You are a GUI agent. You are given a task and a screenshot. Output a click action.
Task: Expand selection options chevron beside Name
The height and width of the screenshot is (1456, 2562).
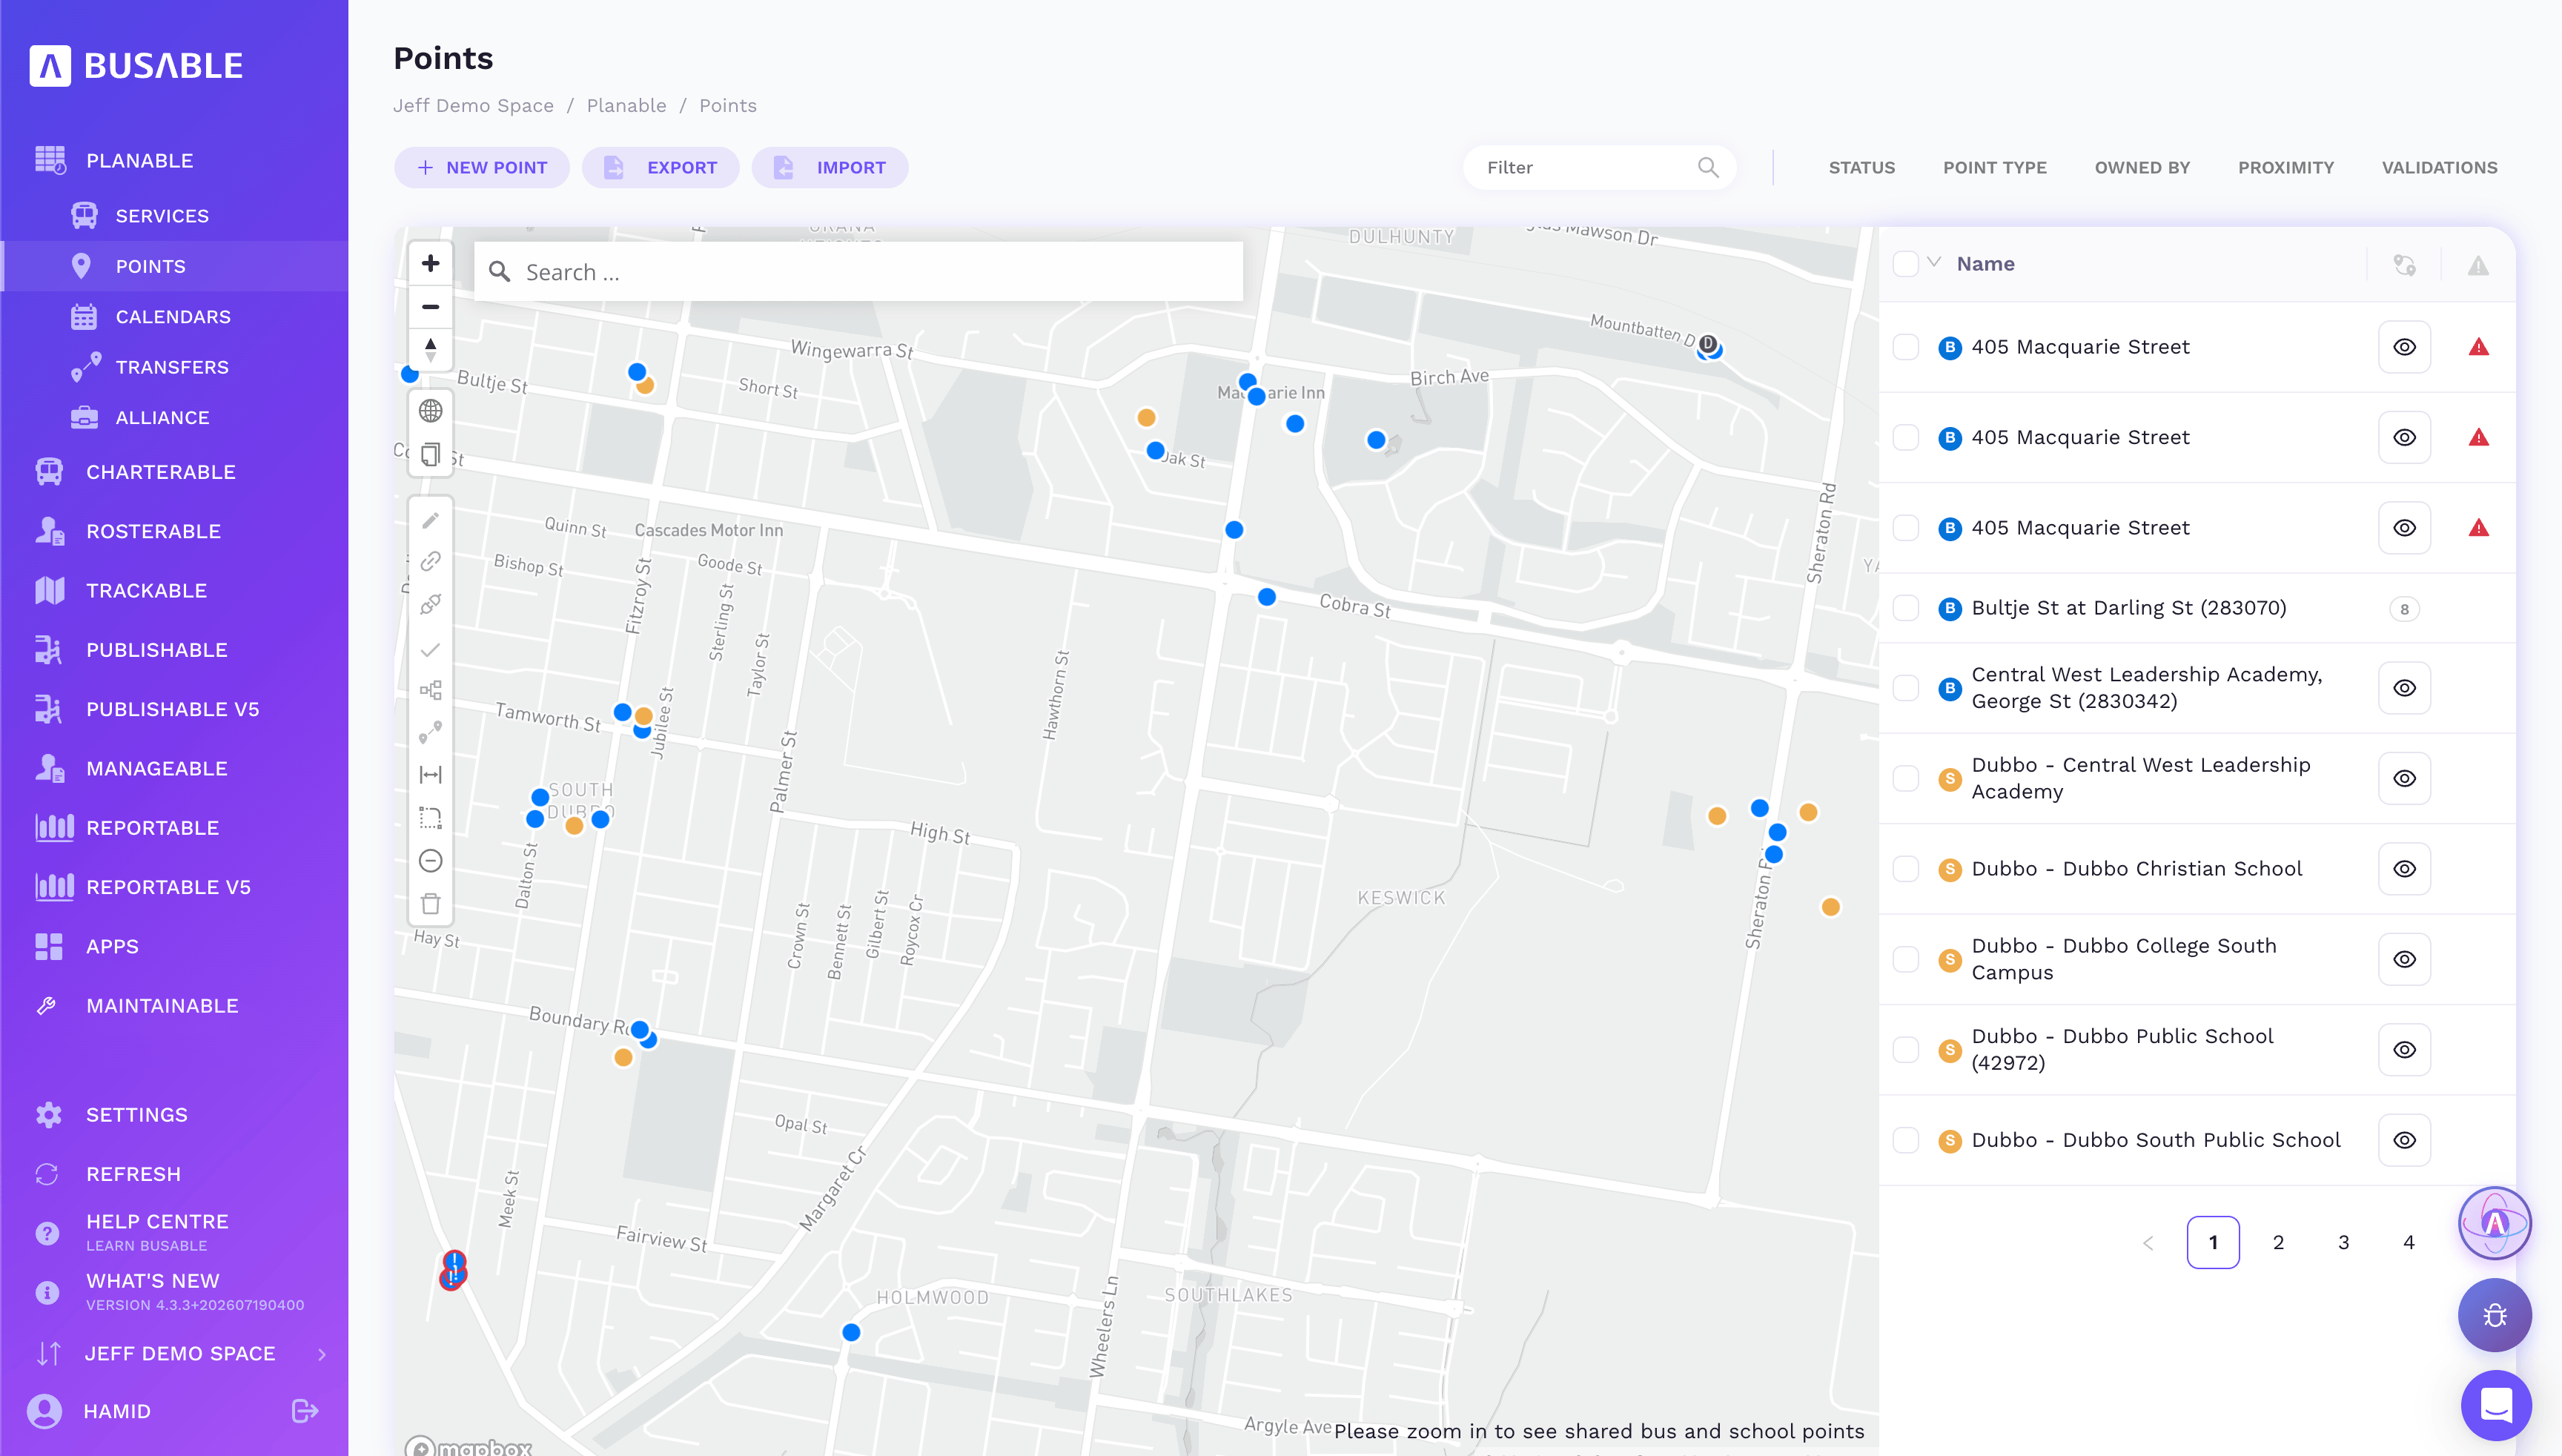coord(1934,262)
